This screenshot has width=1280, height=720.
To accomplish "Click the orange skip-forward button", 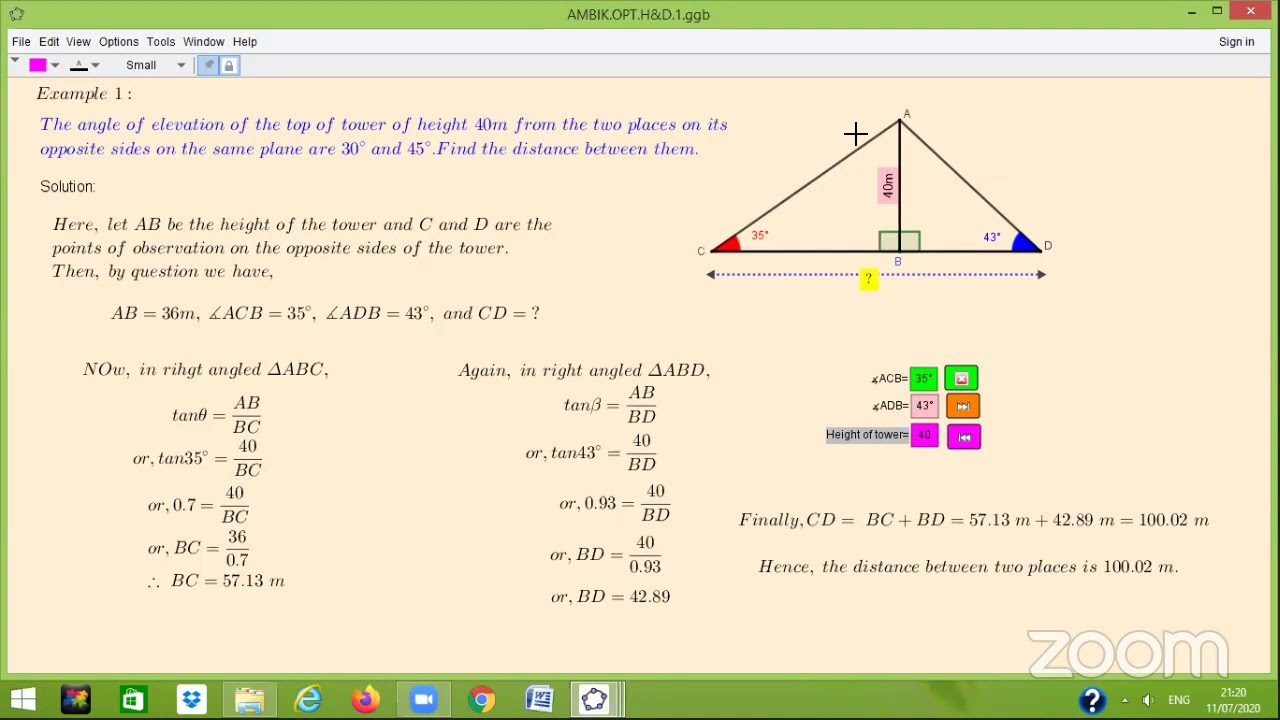I will tap(962, 407).
